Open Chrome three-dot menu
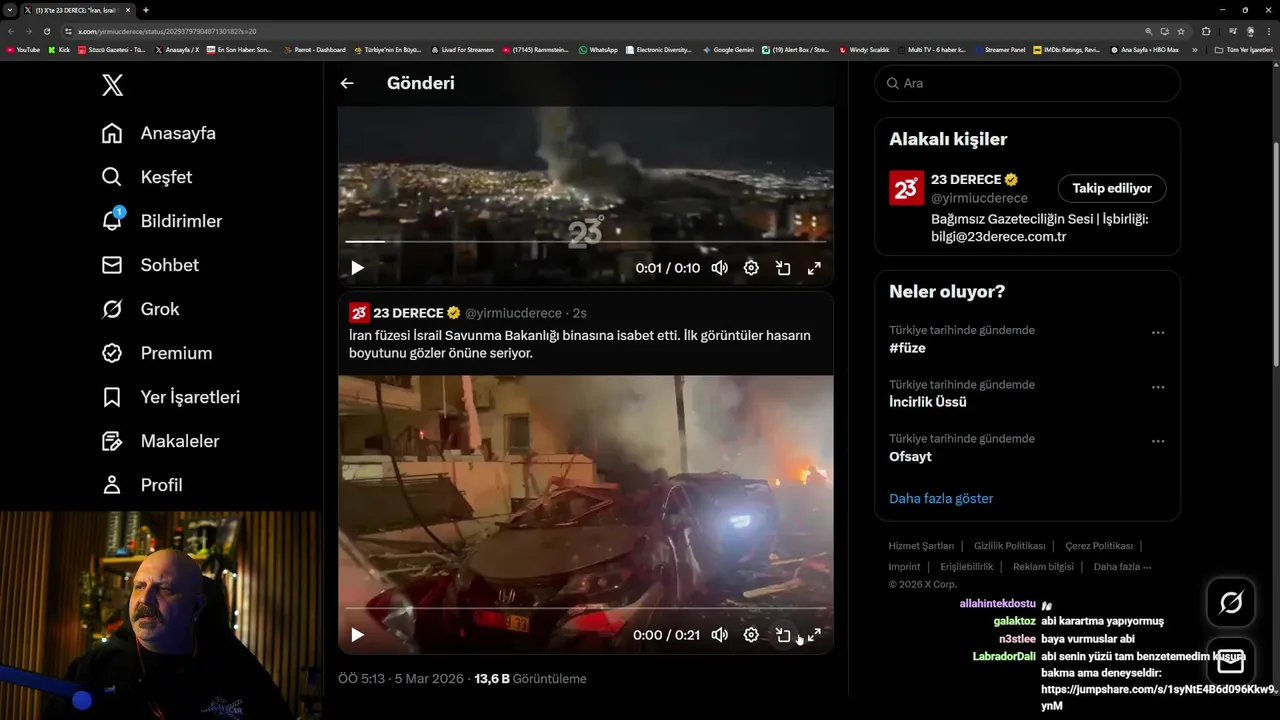This screenshot has height=720, width=1280. tap(1268, 31)
